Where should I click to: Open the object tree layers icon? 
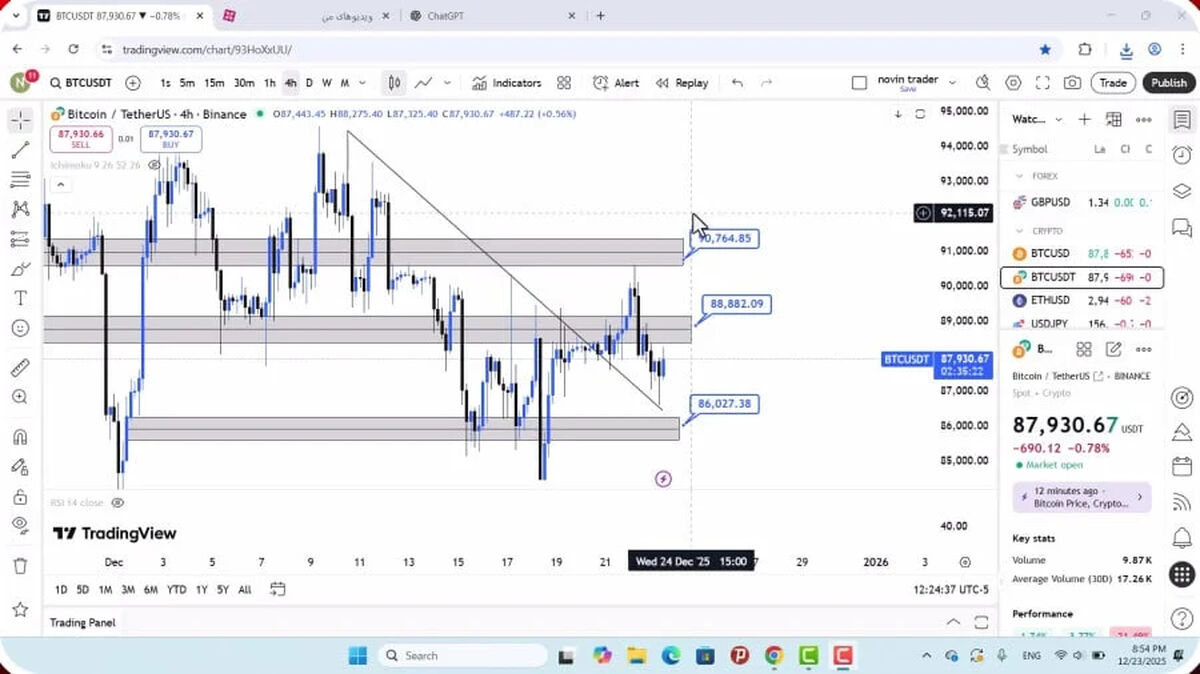[x=1182, y=191]
